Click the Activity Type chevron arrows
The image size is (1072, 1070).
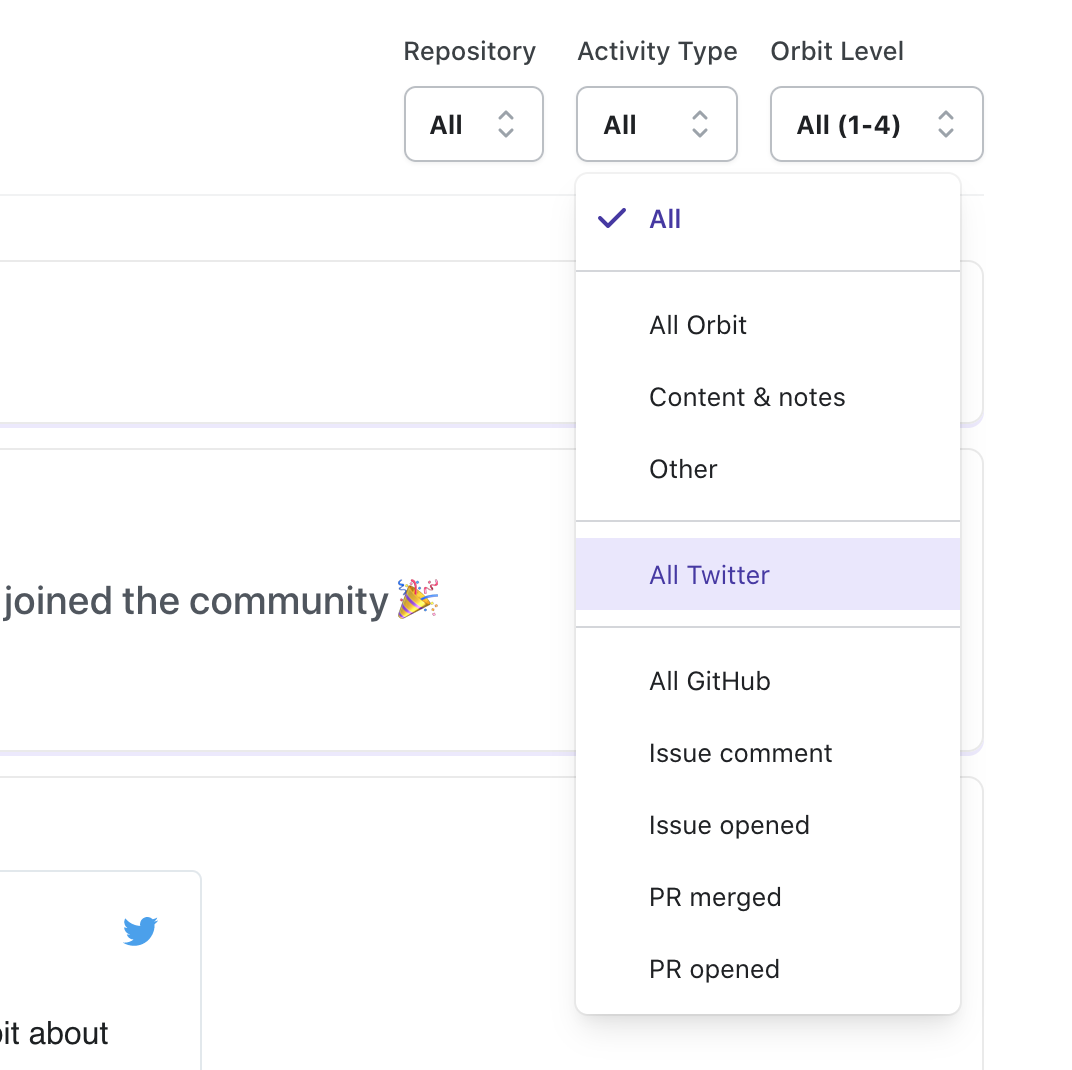(x=699, y=124)
